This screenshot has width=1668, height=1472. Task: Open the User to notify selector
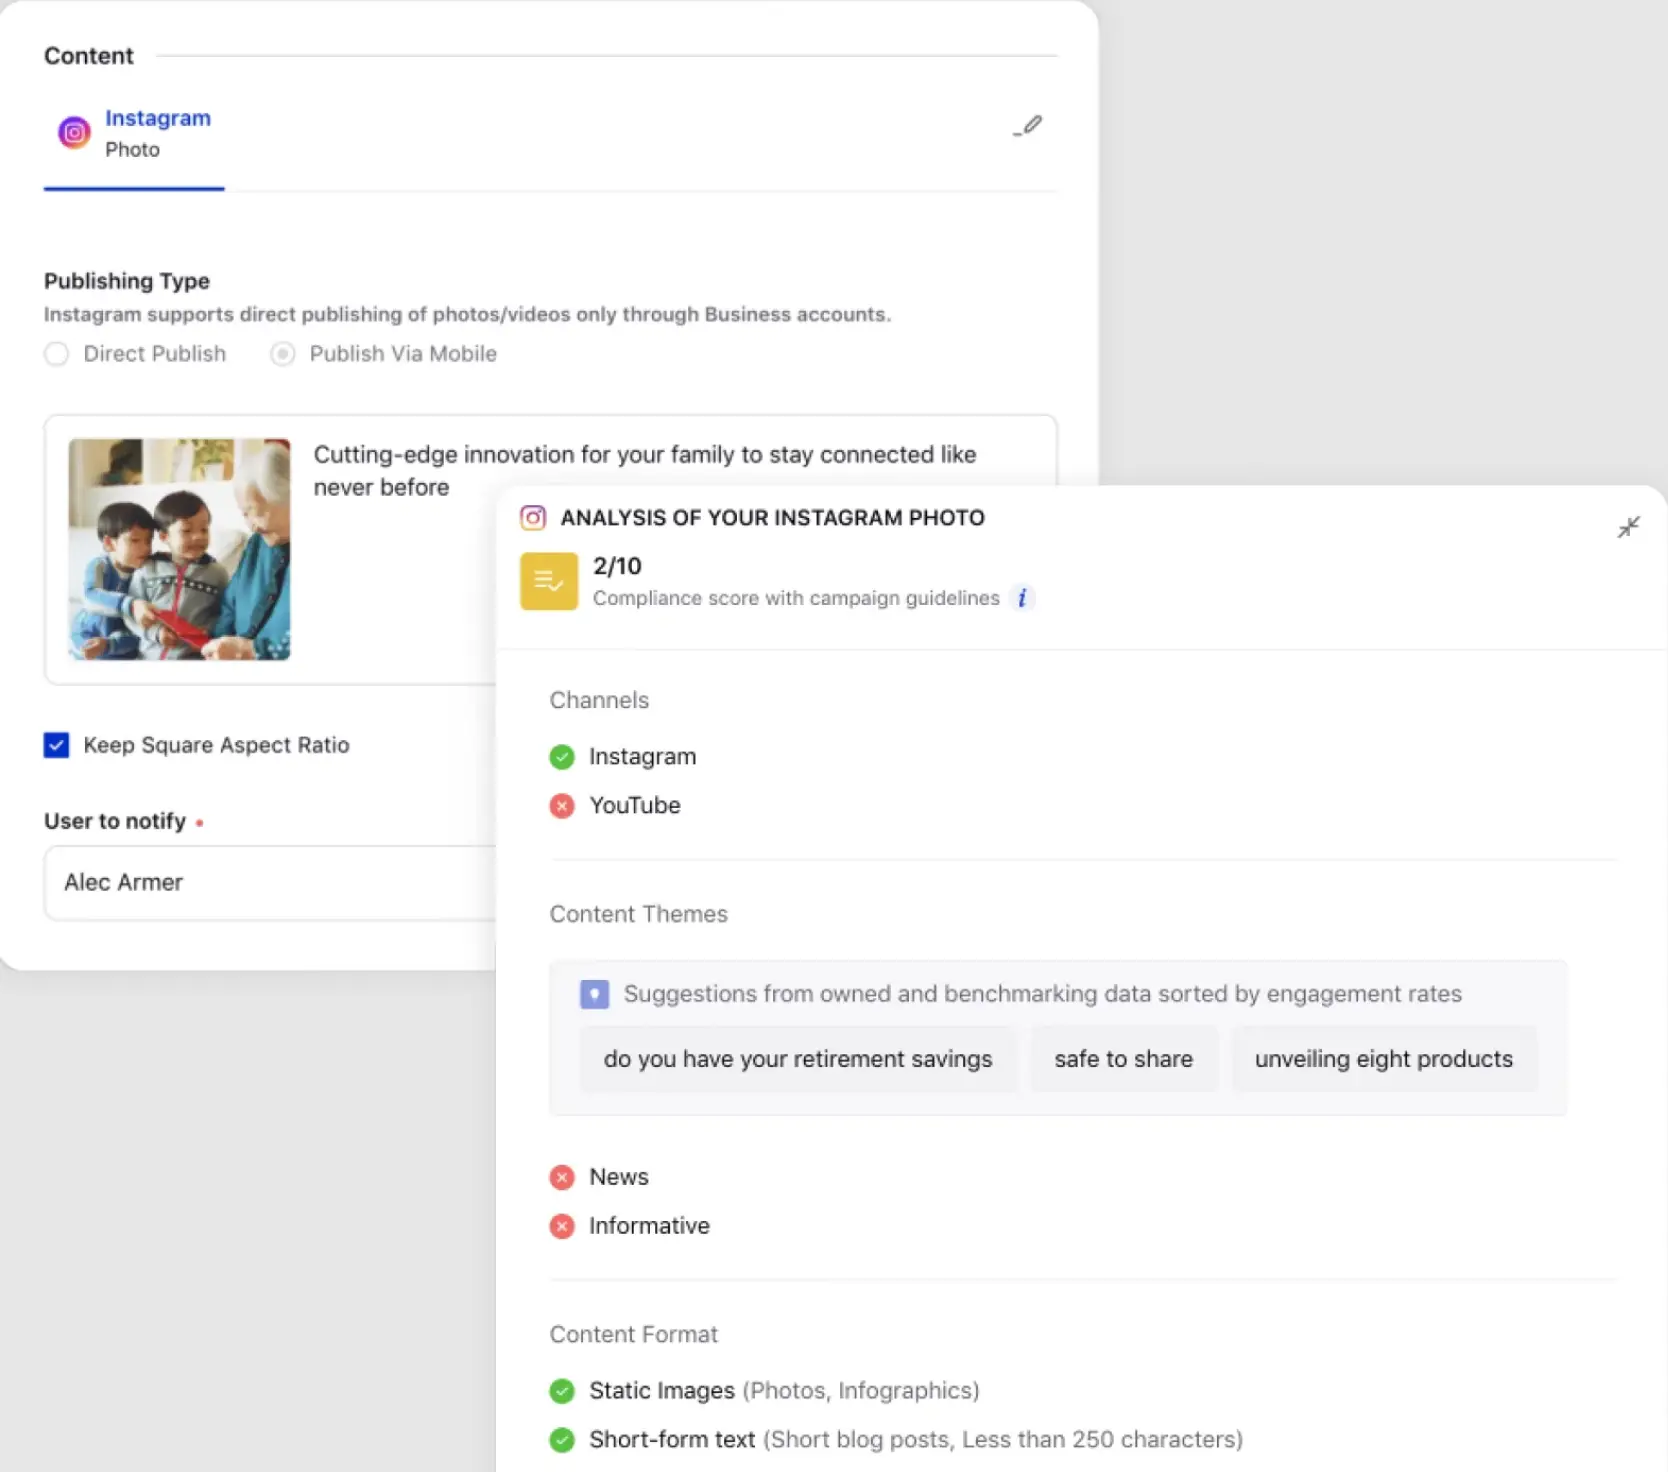coord(270,883)
